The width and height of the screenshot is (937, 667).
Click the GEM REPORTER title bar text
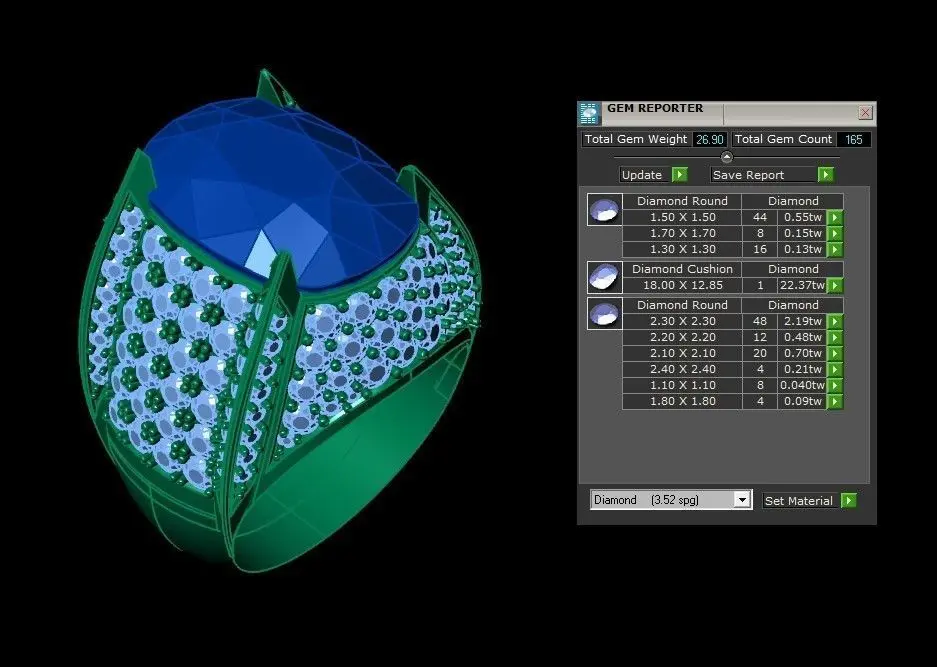(x=655, y=108)
